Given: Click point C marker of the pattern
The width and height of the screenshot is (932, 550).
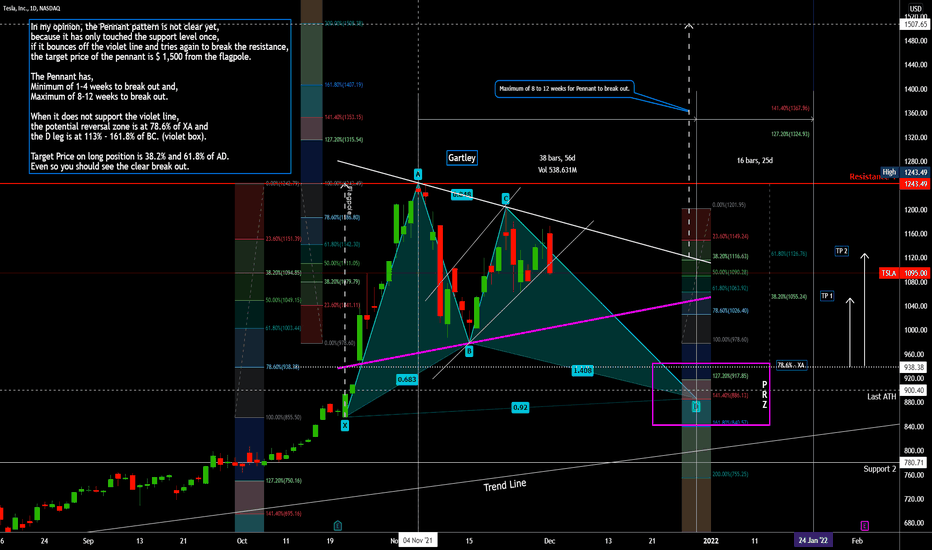Looking at the screenshot, I should pyautogui.click(x=505, y=198).
